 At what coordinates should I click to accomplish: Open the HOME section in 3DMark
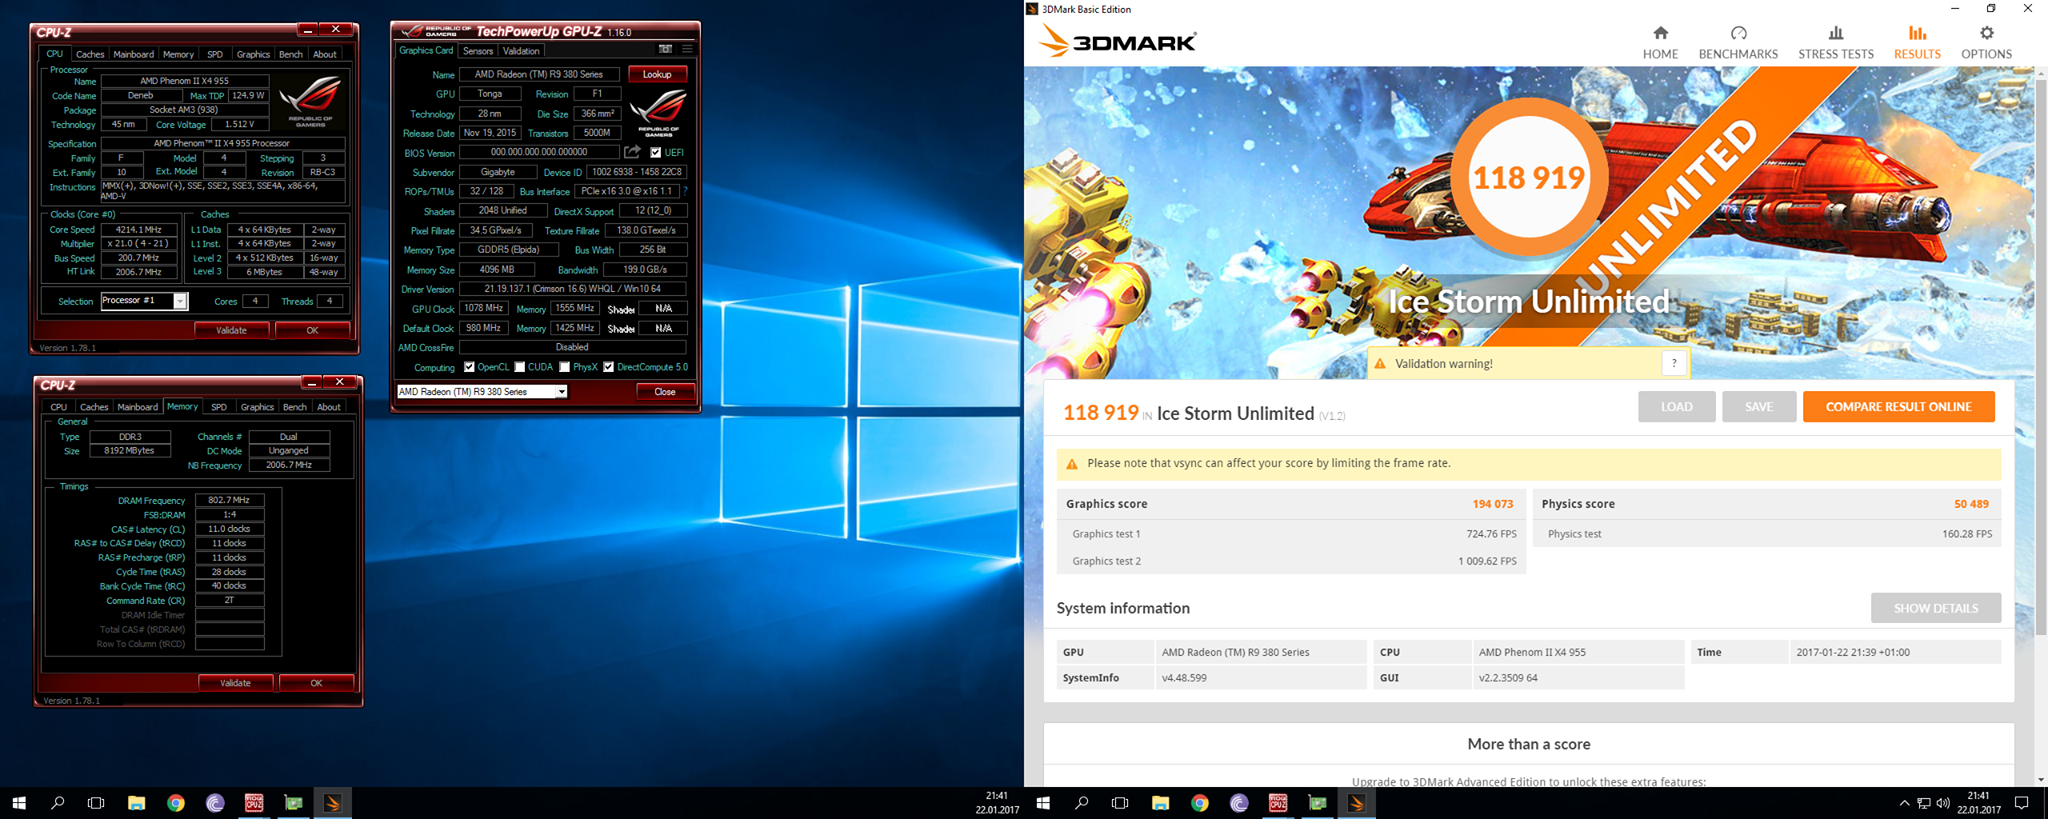tap(1660, 43)
